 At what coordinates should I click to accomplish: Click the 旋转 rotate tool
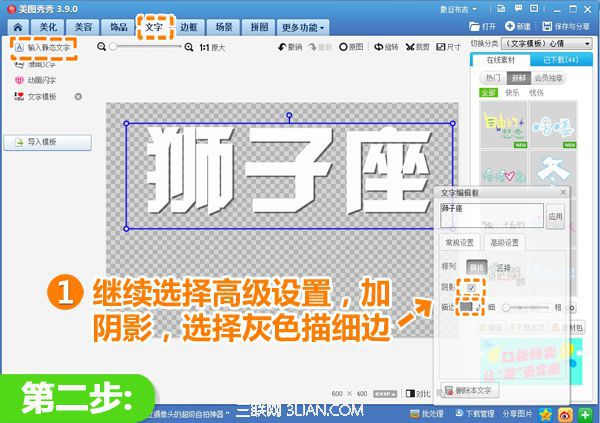tap(384, 47)
